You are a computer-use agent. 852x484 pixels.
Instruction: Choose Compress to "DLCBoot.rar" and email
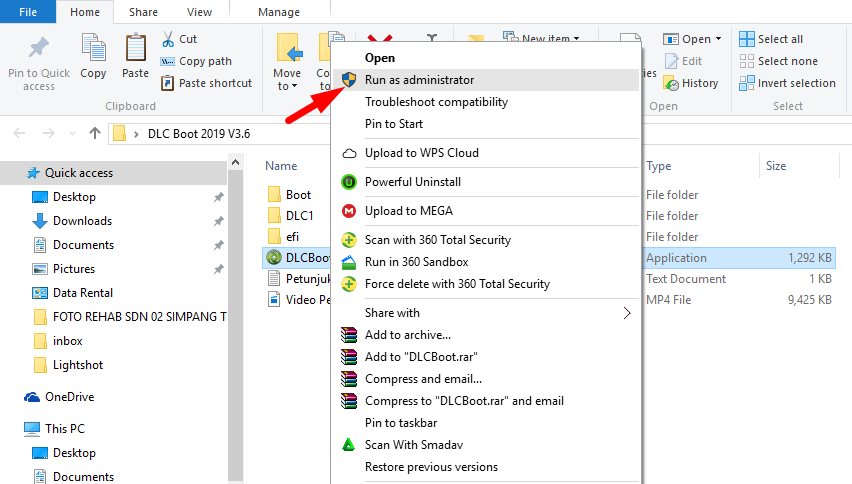tap(485, 401)
